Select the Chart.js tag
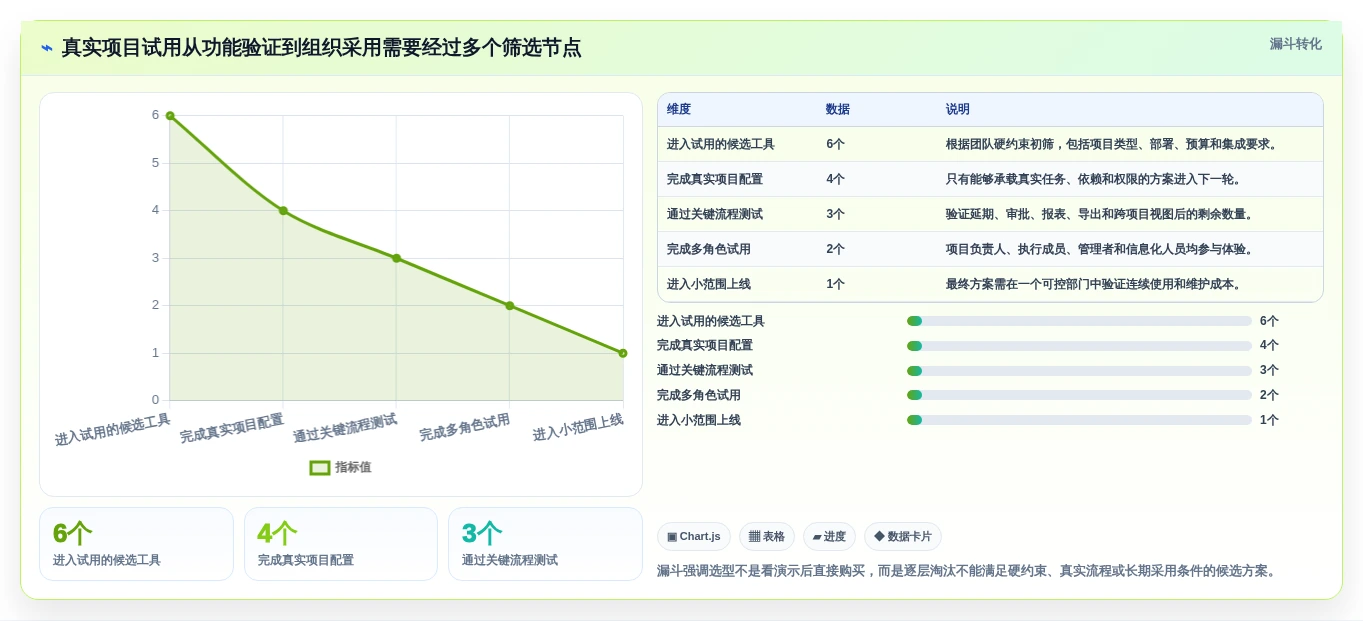Screen dimensions: 1363x621 tap(694, 536)
